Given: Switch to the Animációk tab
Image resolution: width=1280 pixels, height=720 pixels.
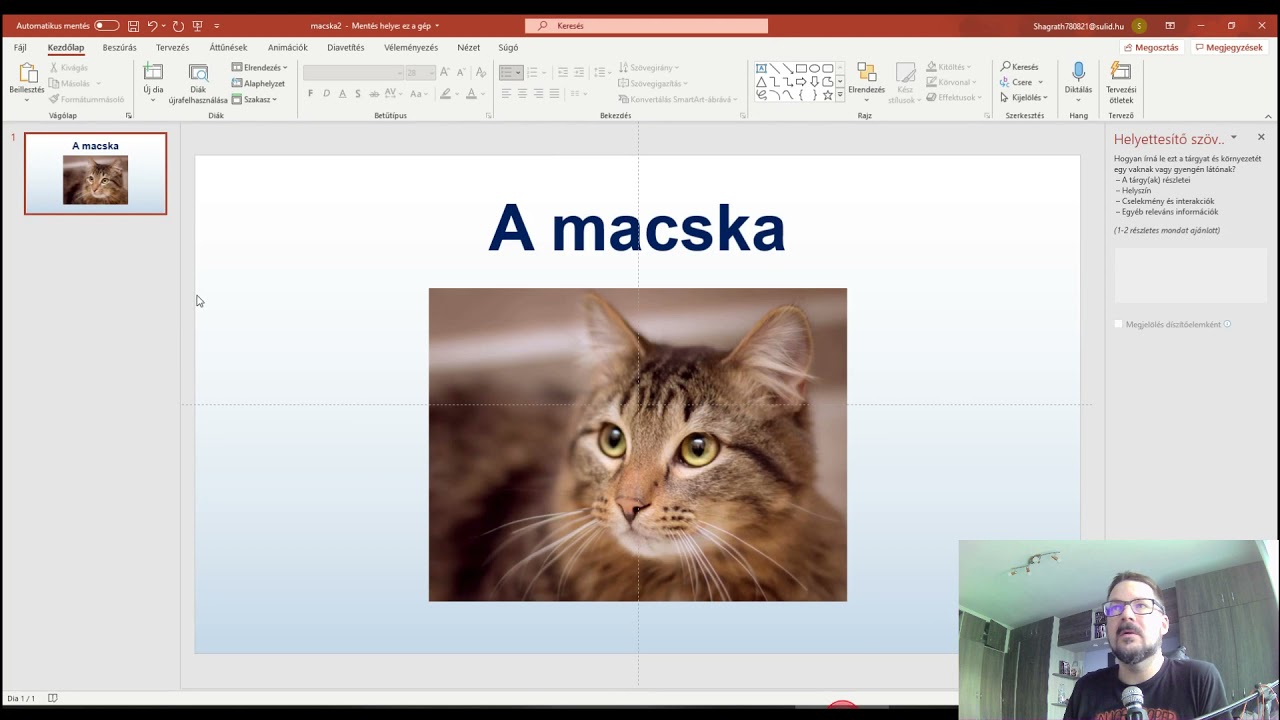Looking at the screenshot, I should coord(288,47).
